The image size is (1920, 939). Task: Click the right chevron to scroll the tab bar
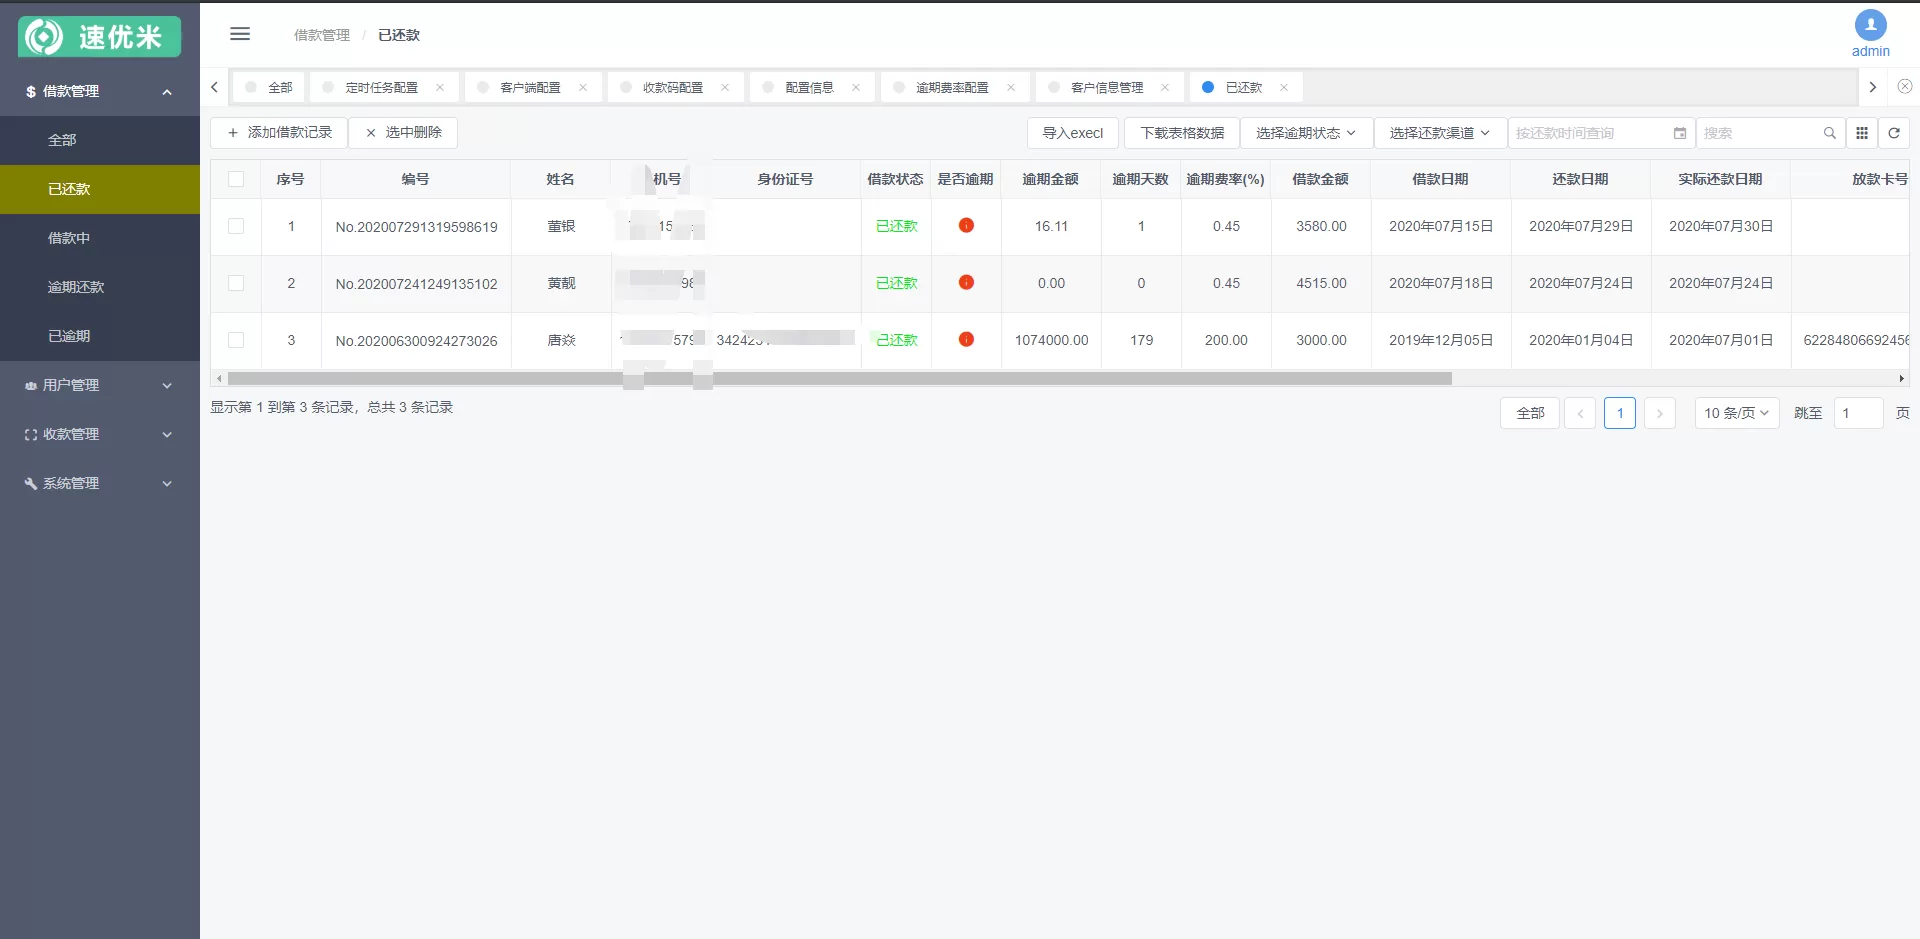[x=1873, y=87]
